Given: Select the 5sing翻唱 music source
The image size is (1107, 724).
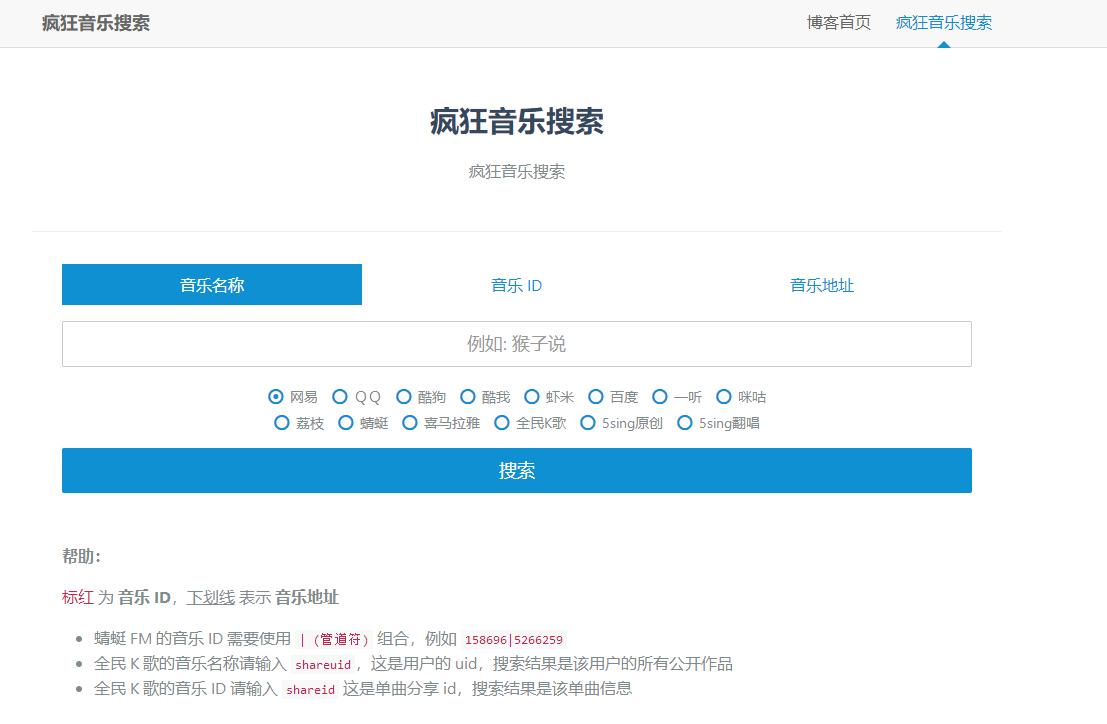Looking at the screenshot, I should [x=685, y=423].
